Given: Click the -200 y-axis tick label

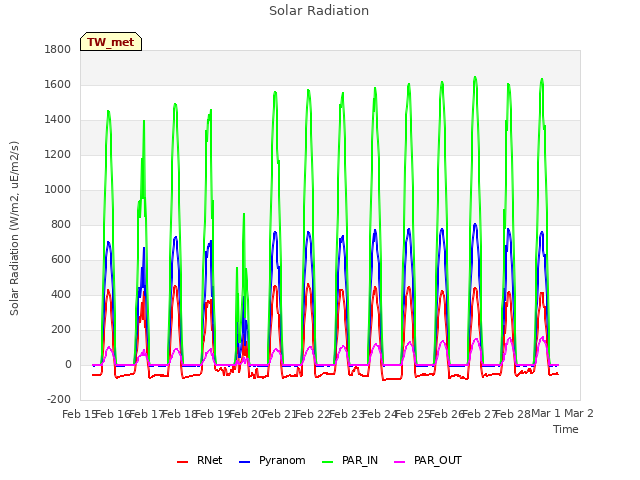Looking at the screenshot, I should click(59, 399).
